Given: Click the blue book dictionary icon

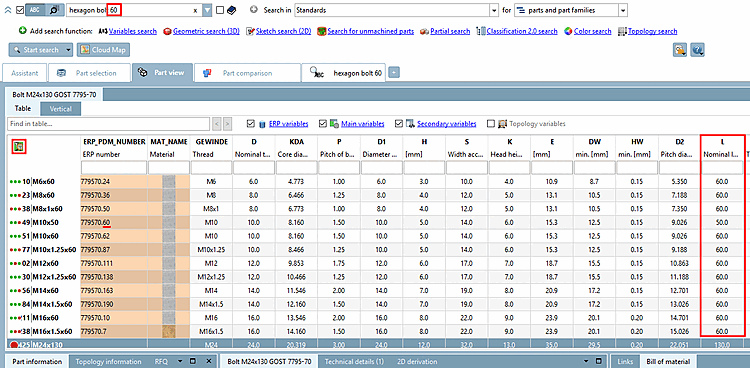Looking at the screenshot, I should 231,10.
